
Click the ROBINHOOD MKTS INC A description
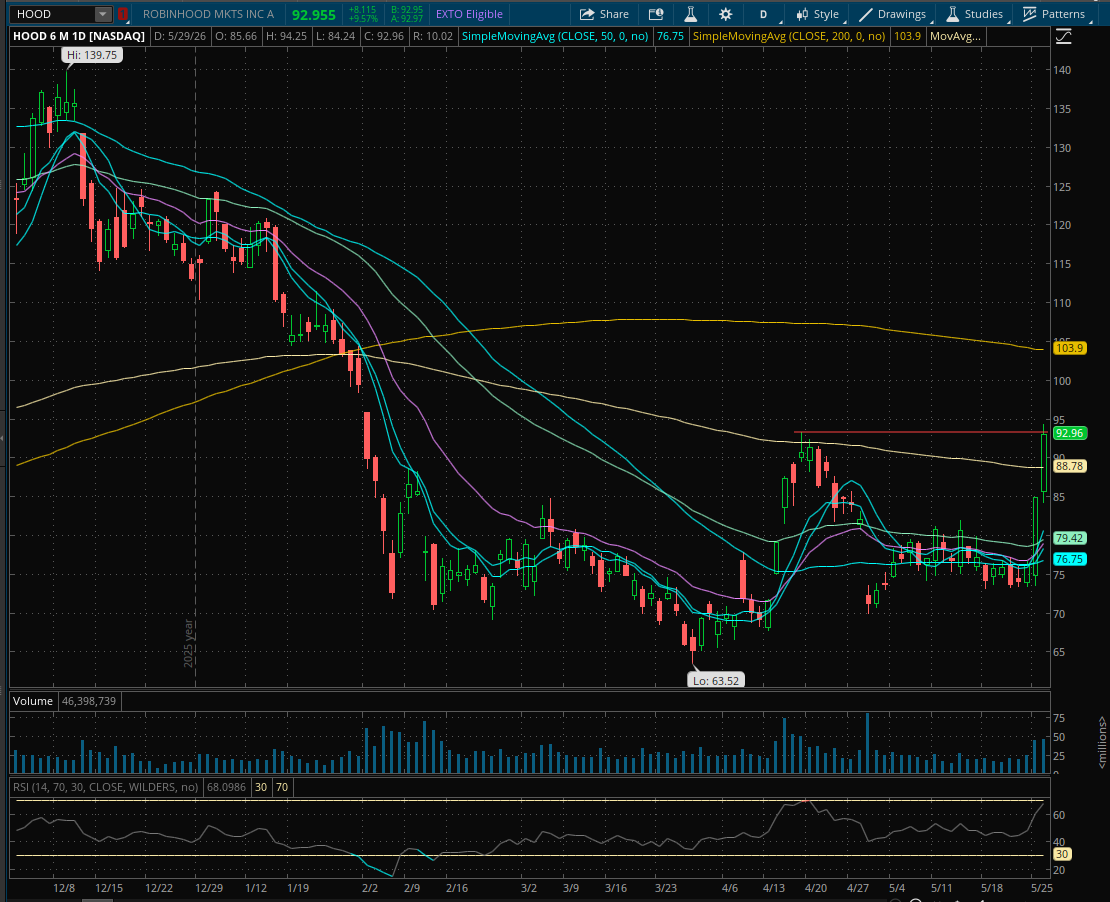(x=208, y=13)
